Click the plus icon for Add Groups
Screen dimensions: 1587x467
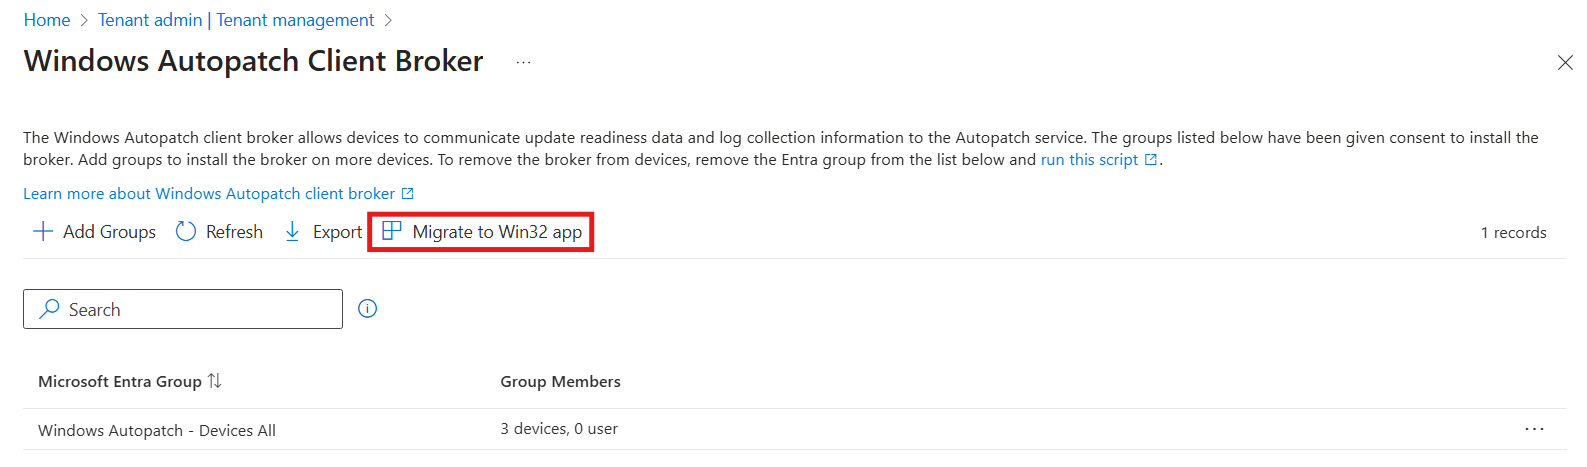click(x=43, y=232)
